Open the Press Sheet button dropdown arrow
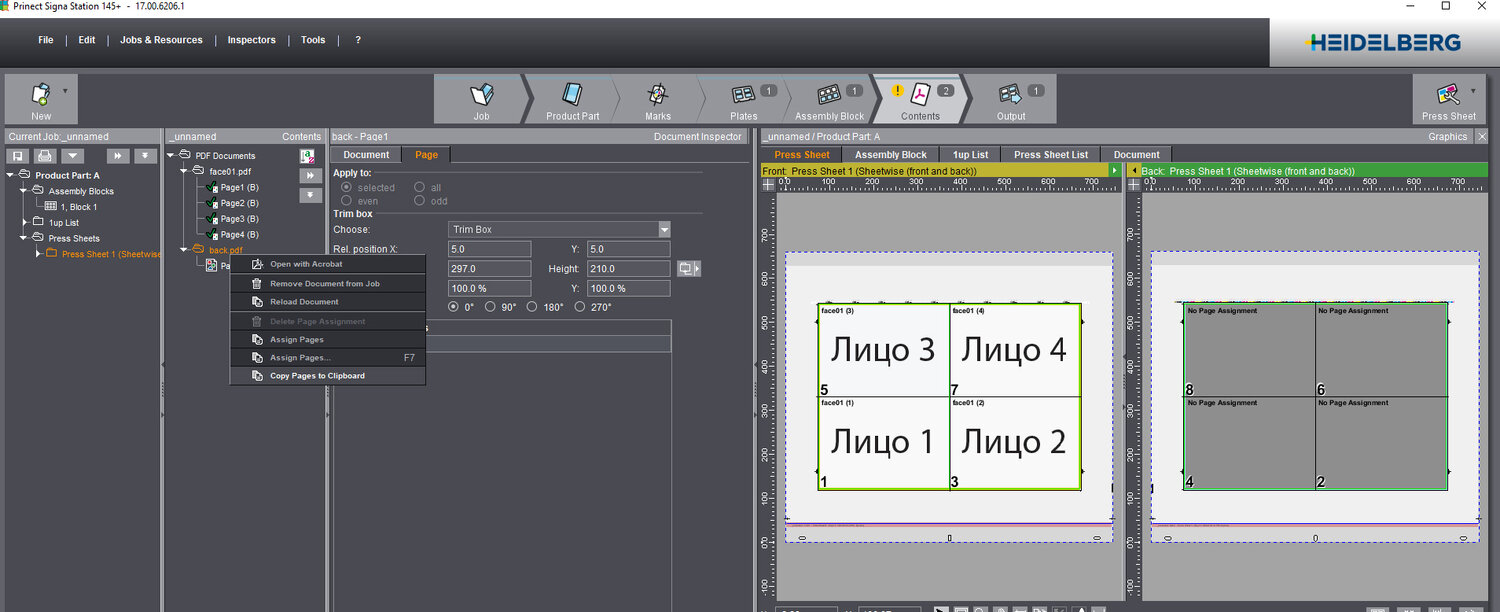This screenshot has height=612, width=1500. click(x=1473, y=90)
